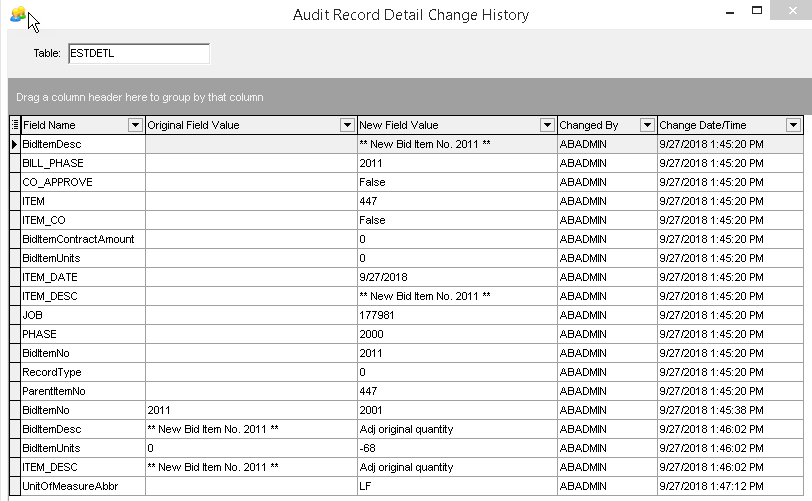This screenshot has width=812, height=501.
Task: Click ABADMIN in the UnitOfMeasureAbbr row
Action: coord(607,486)
